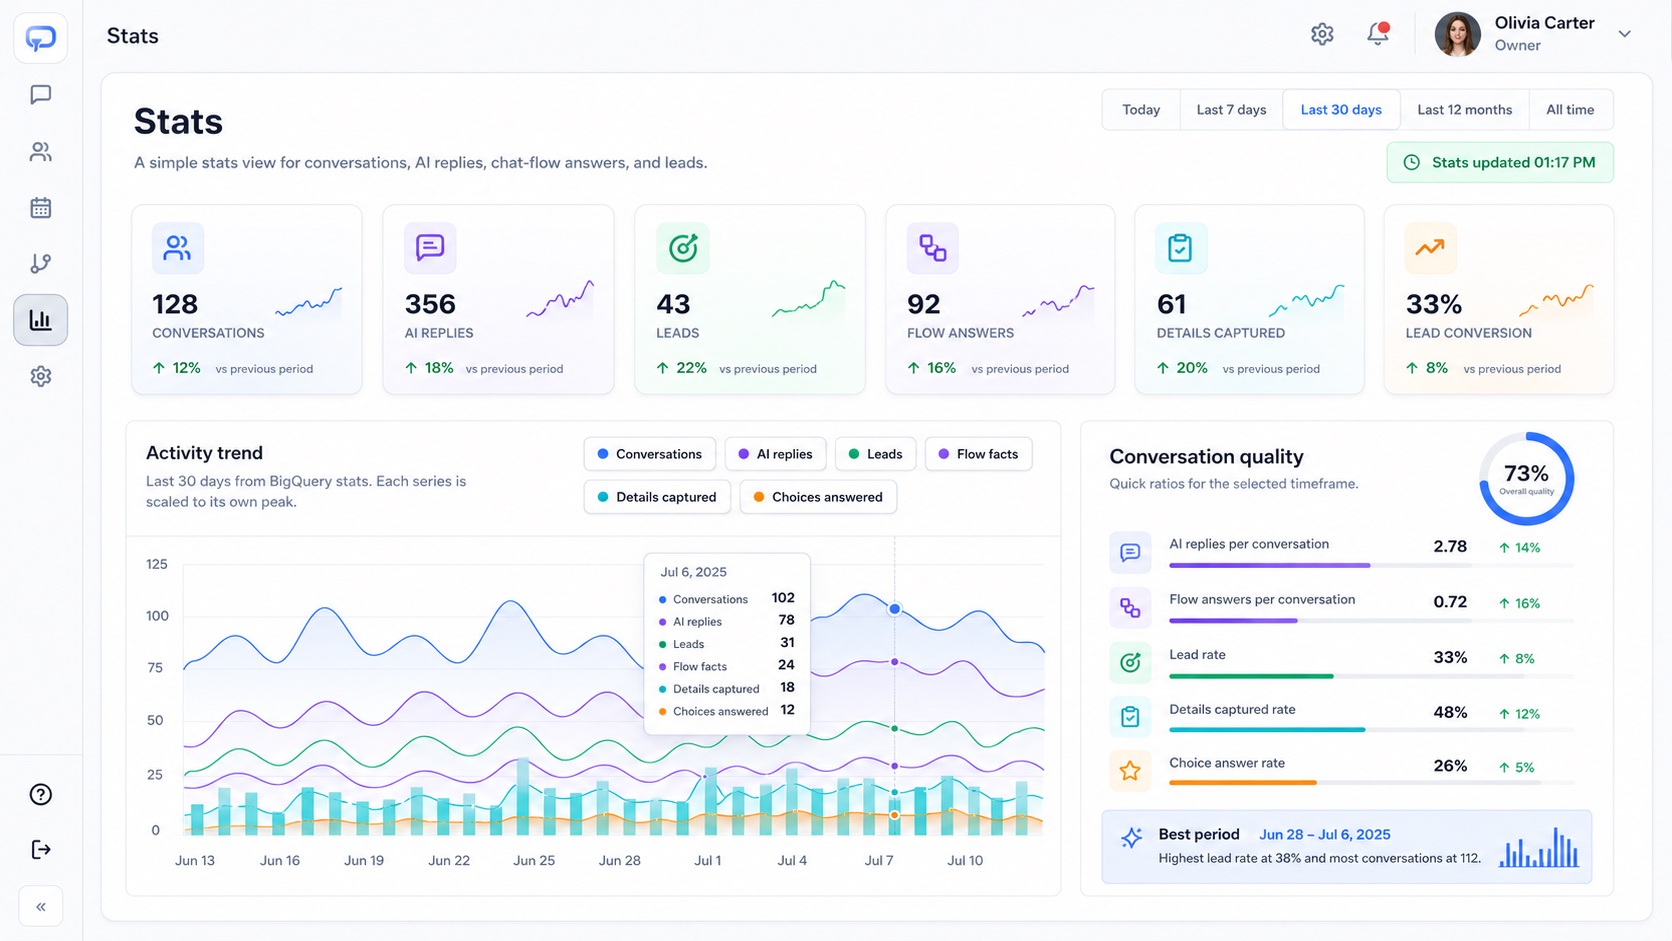The height and width of the screenshot is (941, 1672).
Task: Click the Jun 25 x-axis label
Action: pos(534,860)
